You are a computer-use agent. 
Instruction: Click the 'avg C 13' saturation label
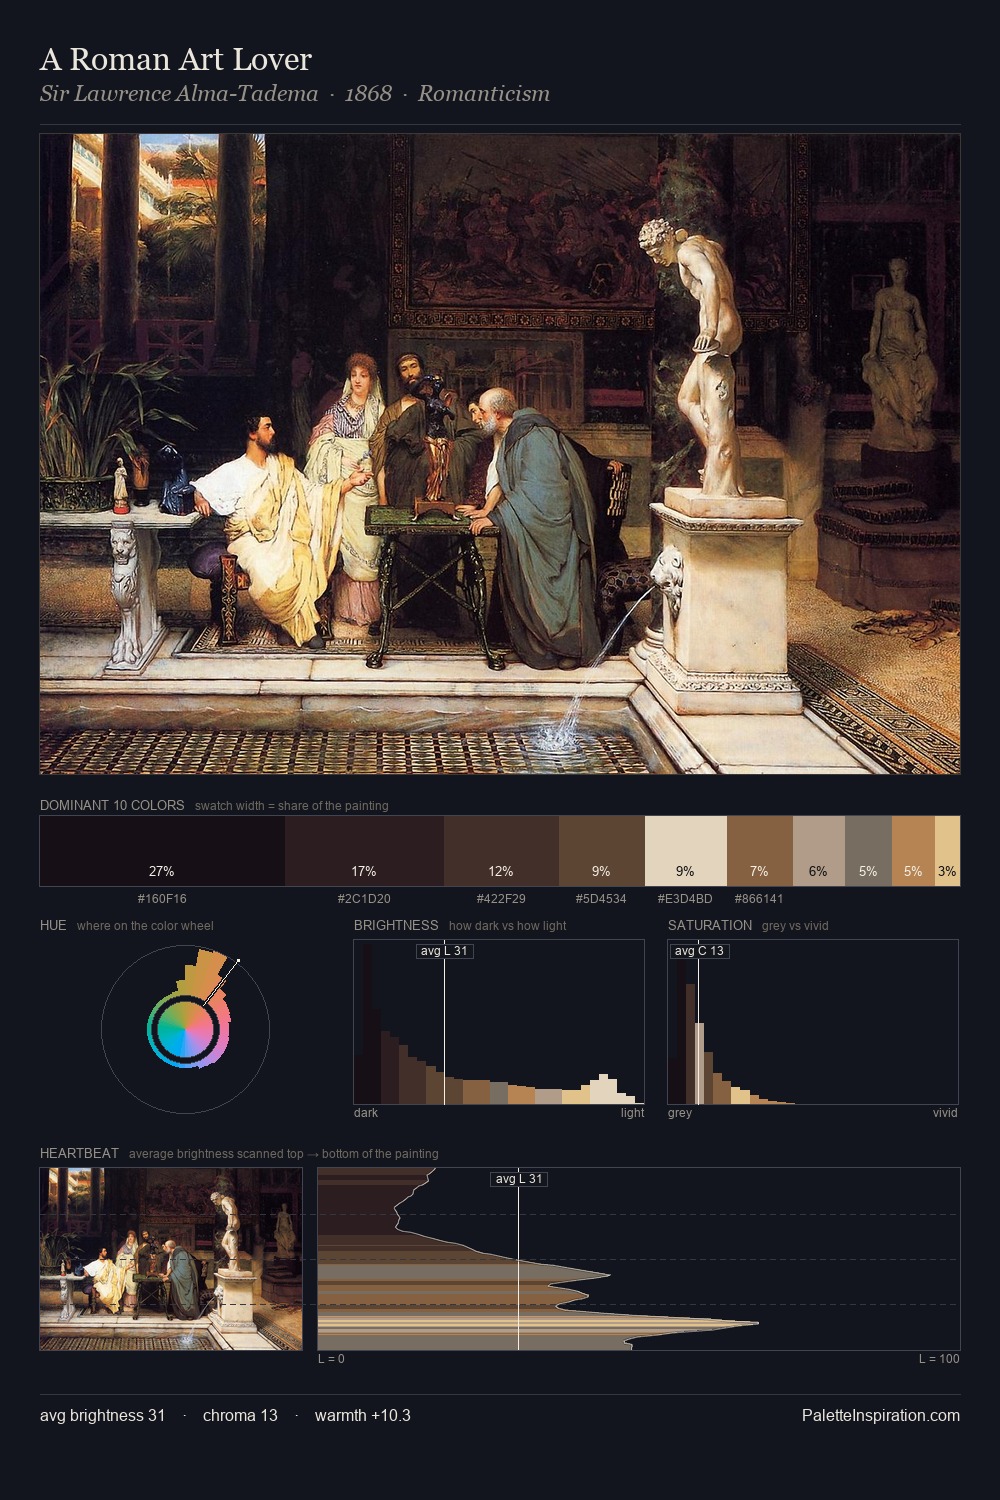(699, 951)
